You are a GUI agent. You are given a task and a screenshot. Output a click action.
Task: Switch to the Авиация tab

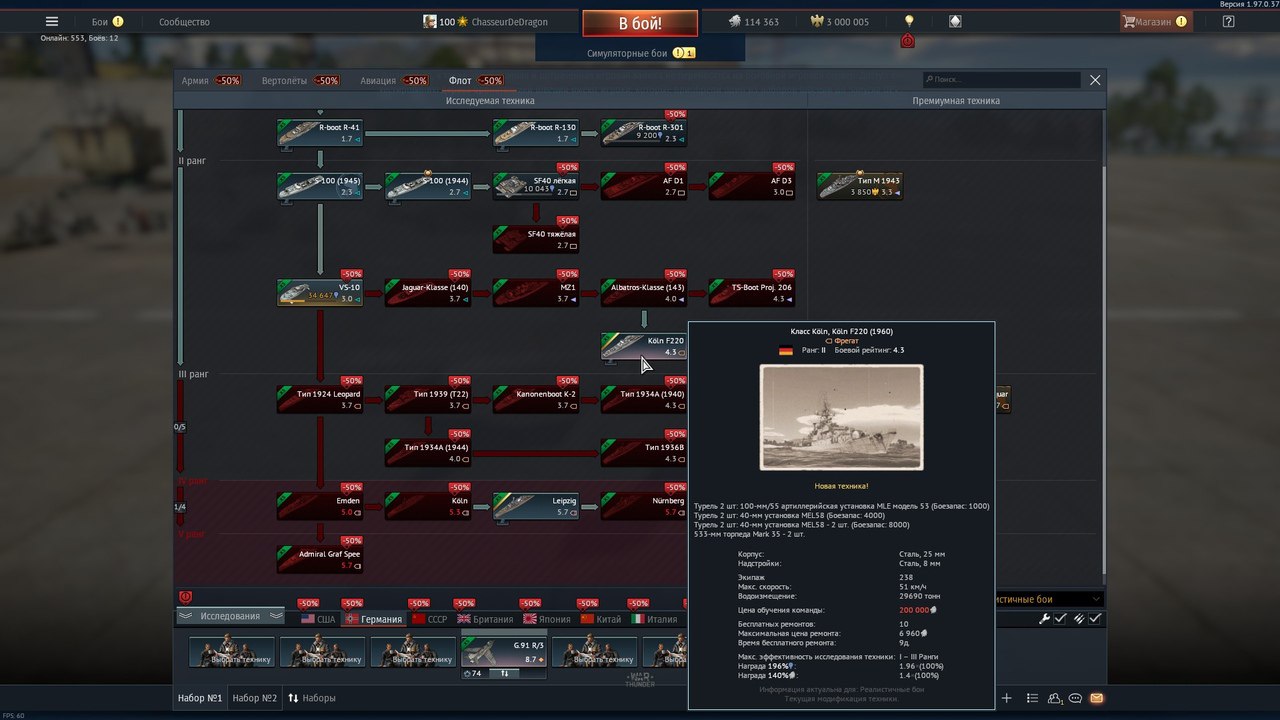[394, 80]
